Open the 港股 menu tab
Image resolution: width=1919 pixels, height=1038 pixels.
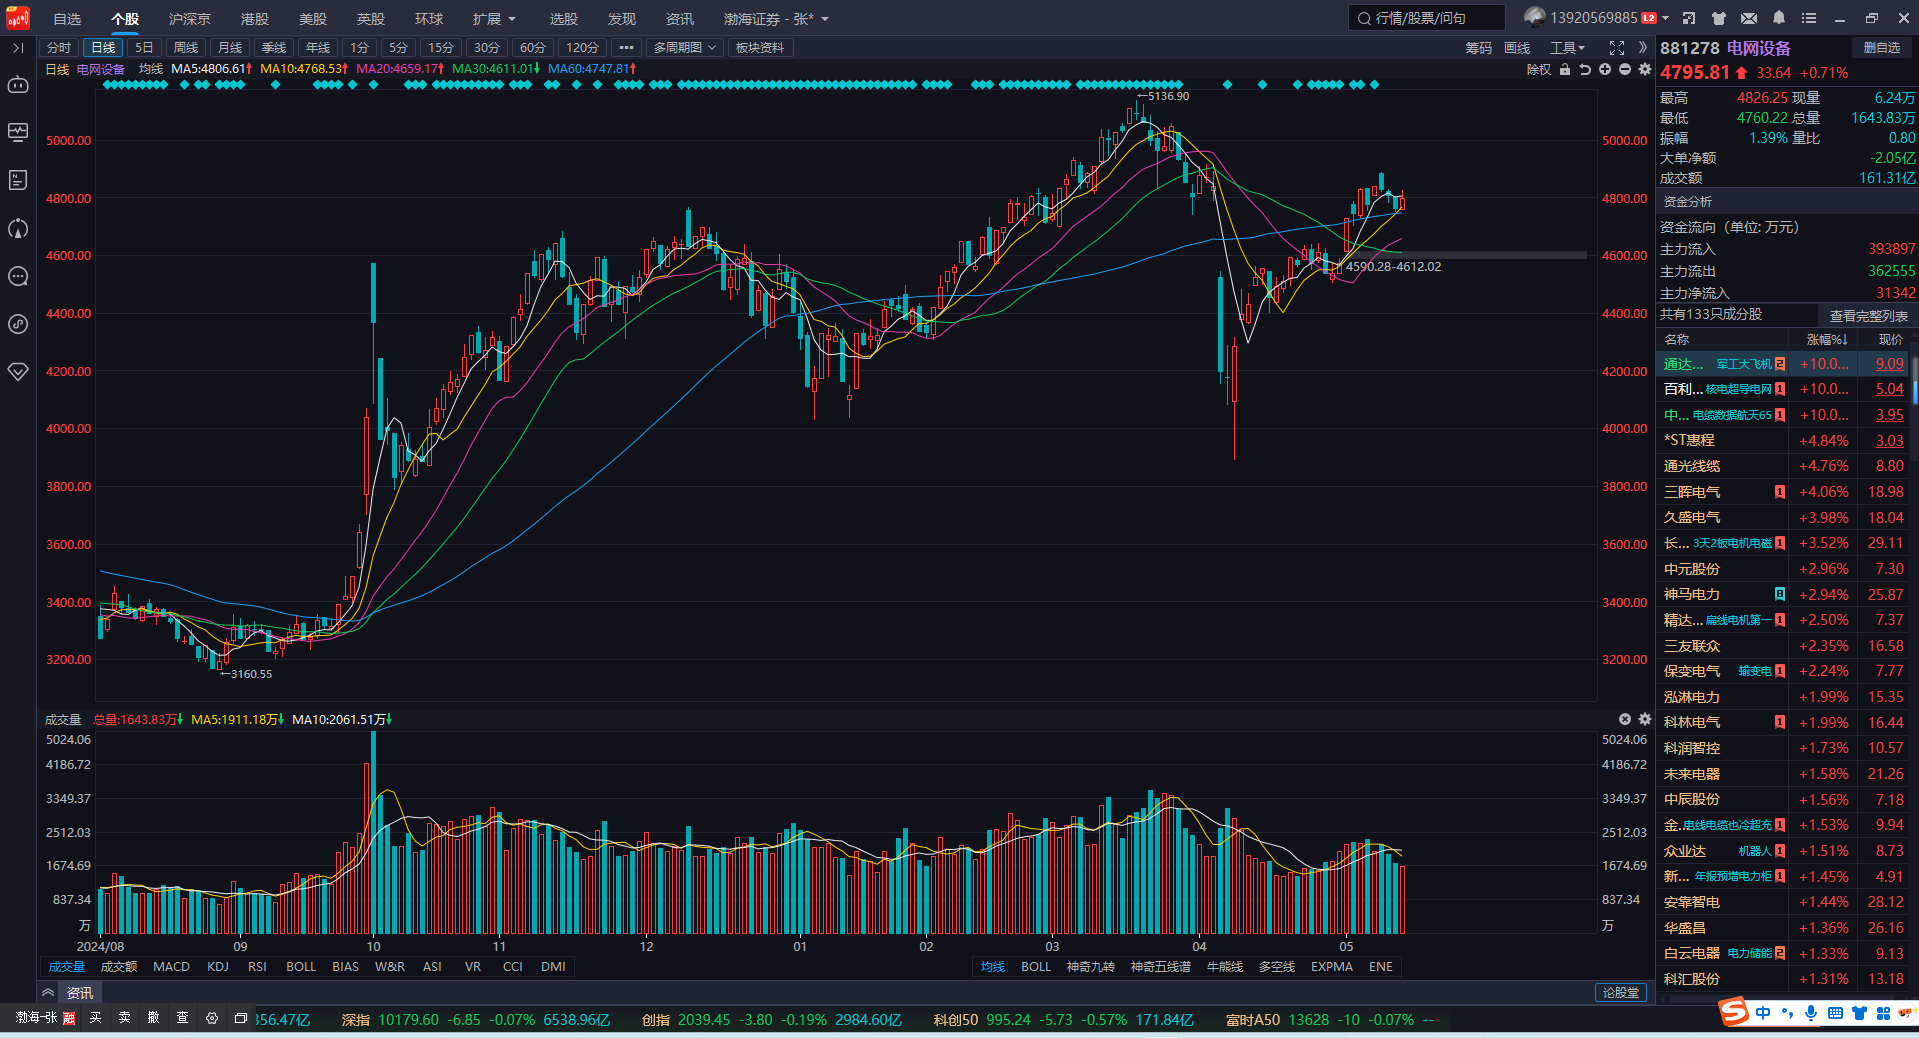[x=255, y=19]
